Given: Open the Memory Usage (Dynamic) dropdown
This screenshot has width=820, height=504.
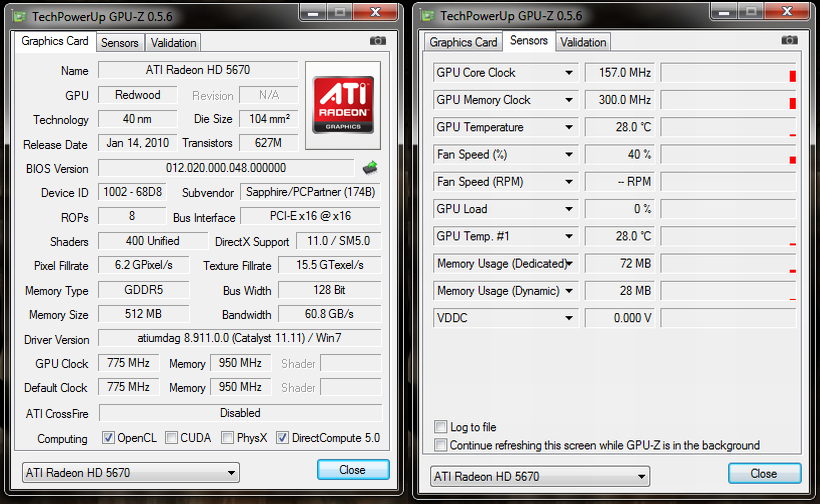Looking at the screenshot, I should [568, 291].
